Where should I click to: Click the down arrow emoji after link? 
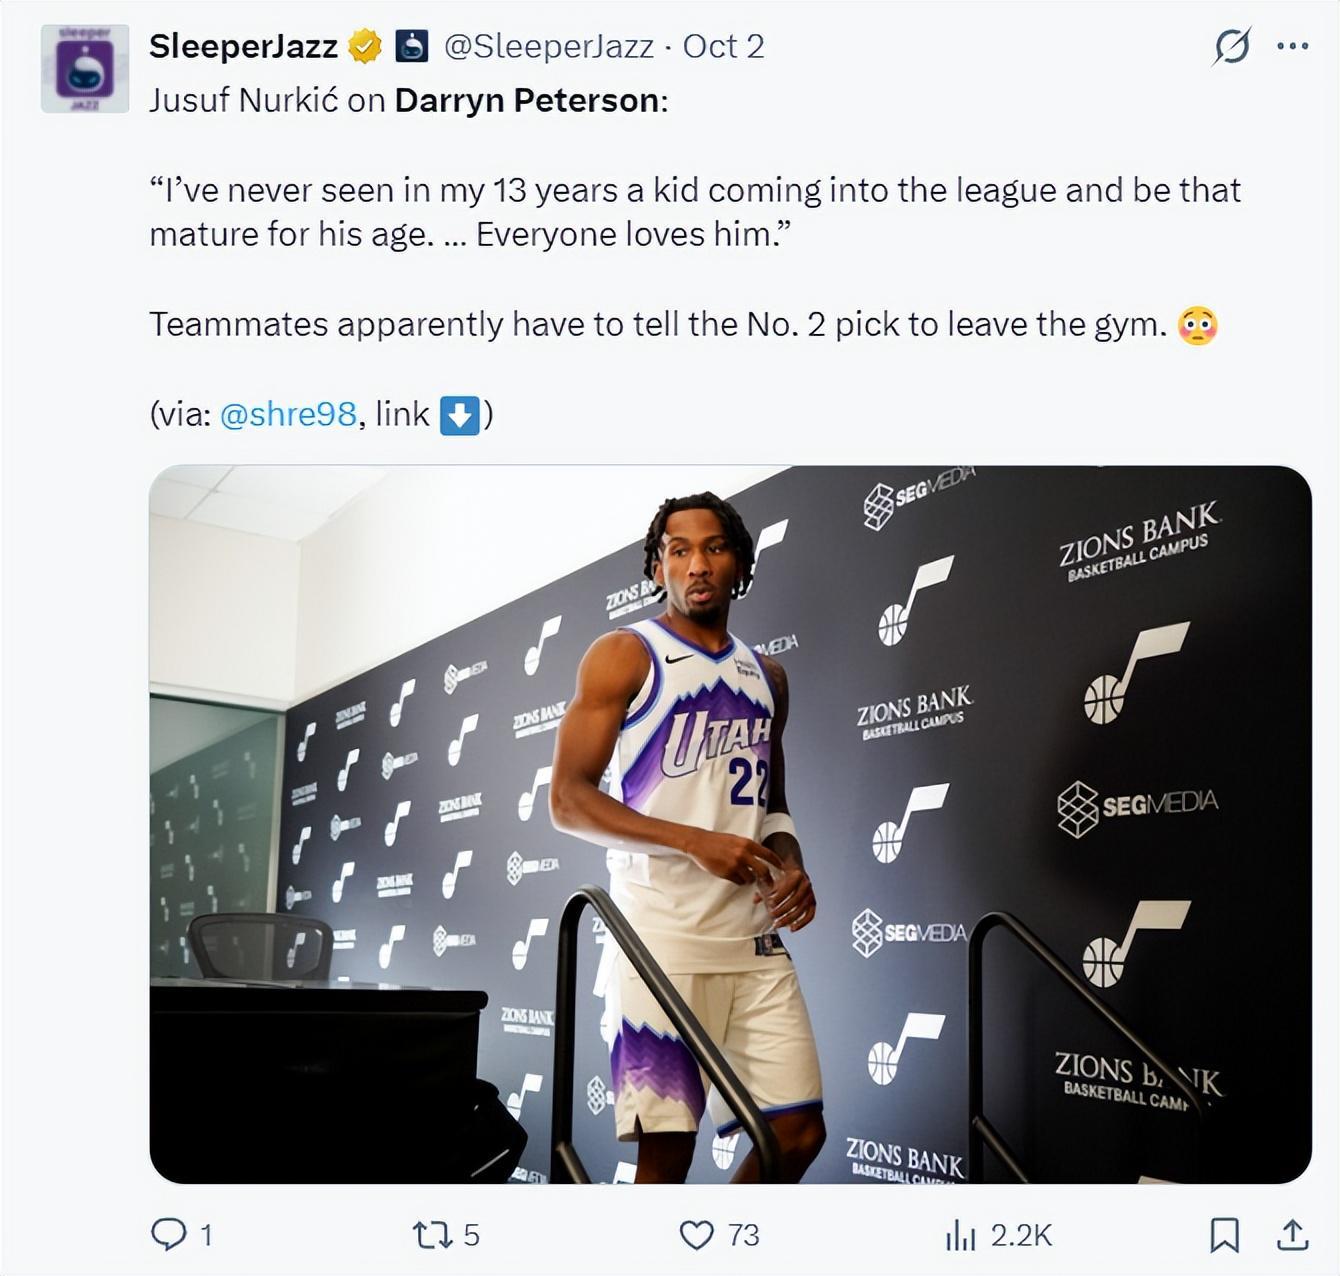[x=460, y=414]
